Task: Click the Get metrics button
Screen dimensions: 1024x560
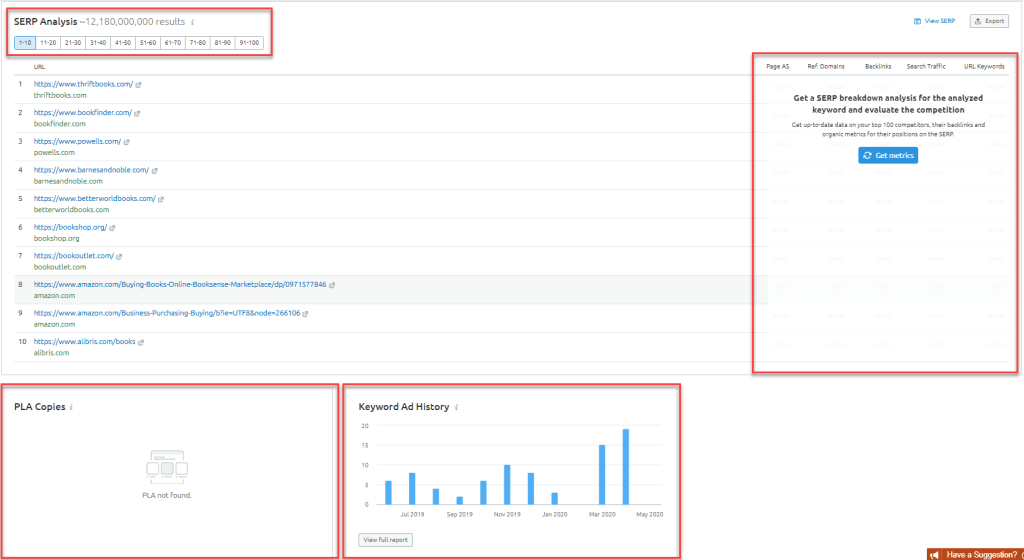Action: click(x=887, y=156)
